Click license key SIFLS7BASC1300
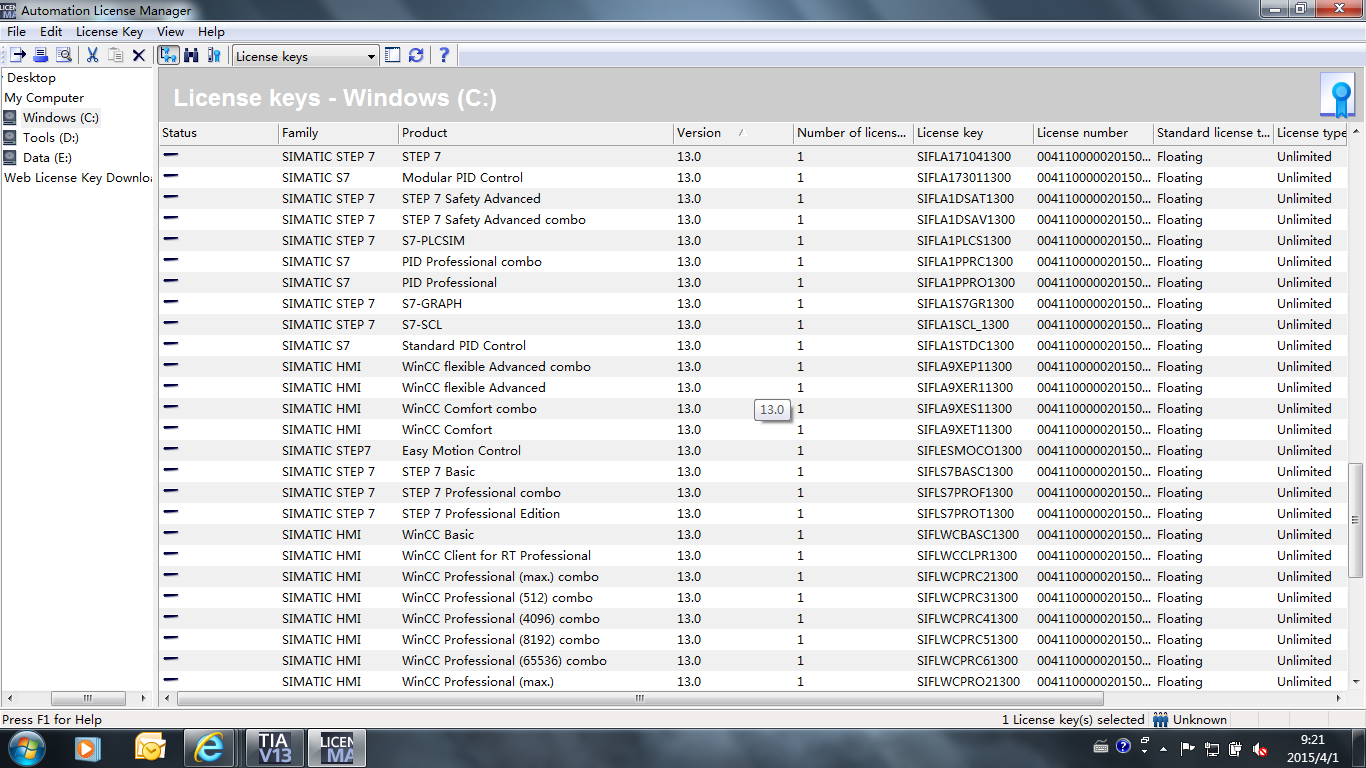This screenshot has width=1366, height=768. pos(965,472)
